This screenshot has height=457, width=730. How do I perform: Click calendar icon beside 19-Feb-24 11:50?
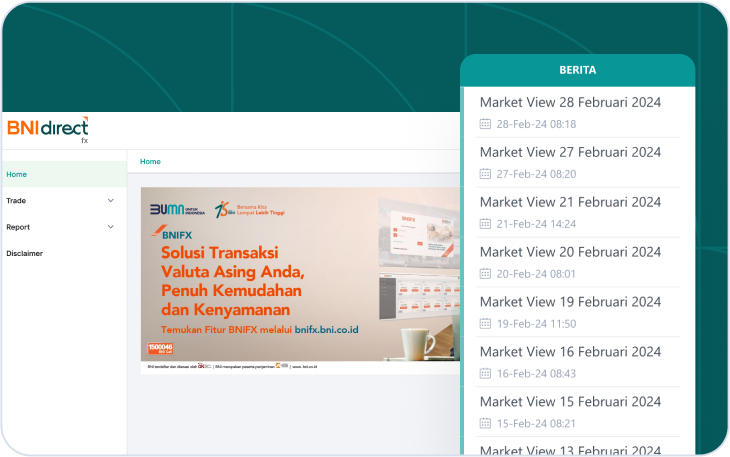(x=486, y=324)
